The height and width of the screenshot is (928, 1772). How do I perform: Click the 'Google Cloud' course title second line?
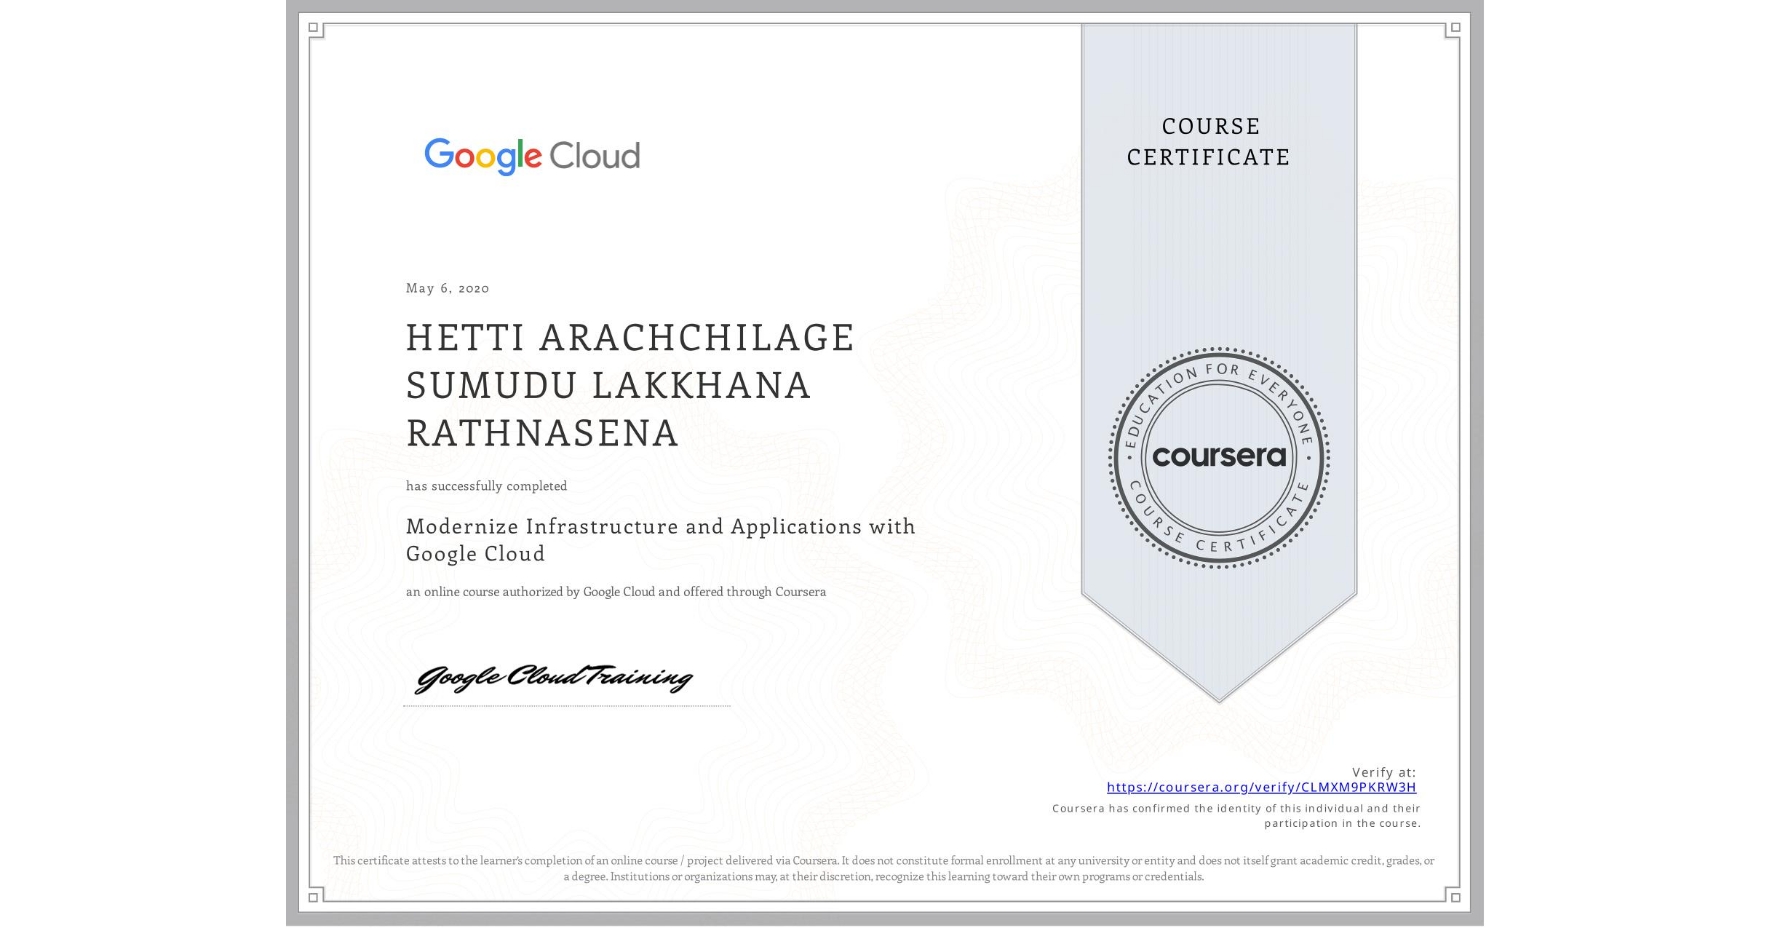click(475, 554)
